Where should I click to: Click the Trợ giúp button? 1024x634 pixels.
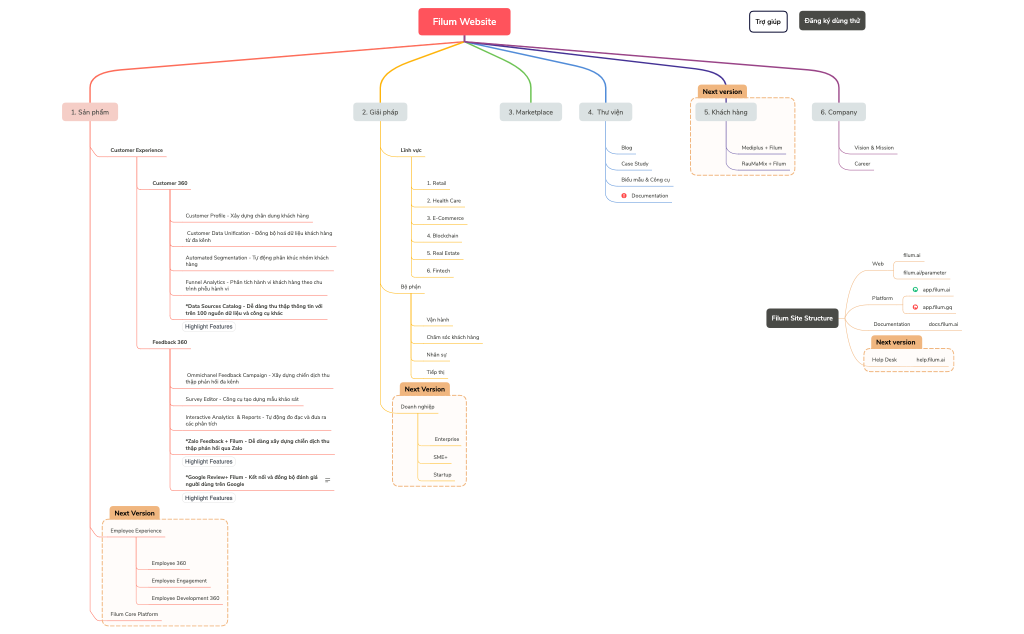768,21
